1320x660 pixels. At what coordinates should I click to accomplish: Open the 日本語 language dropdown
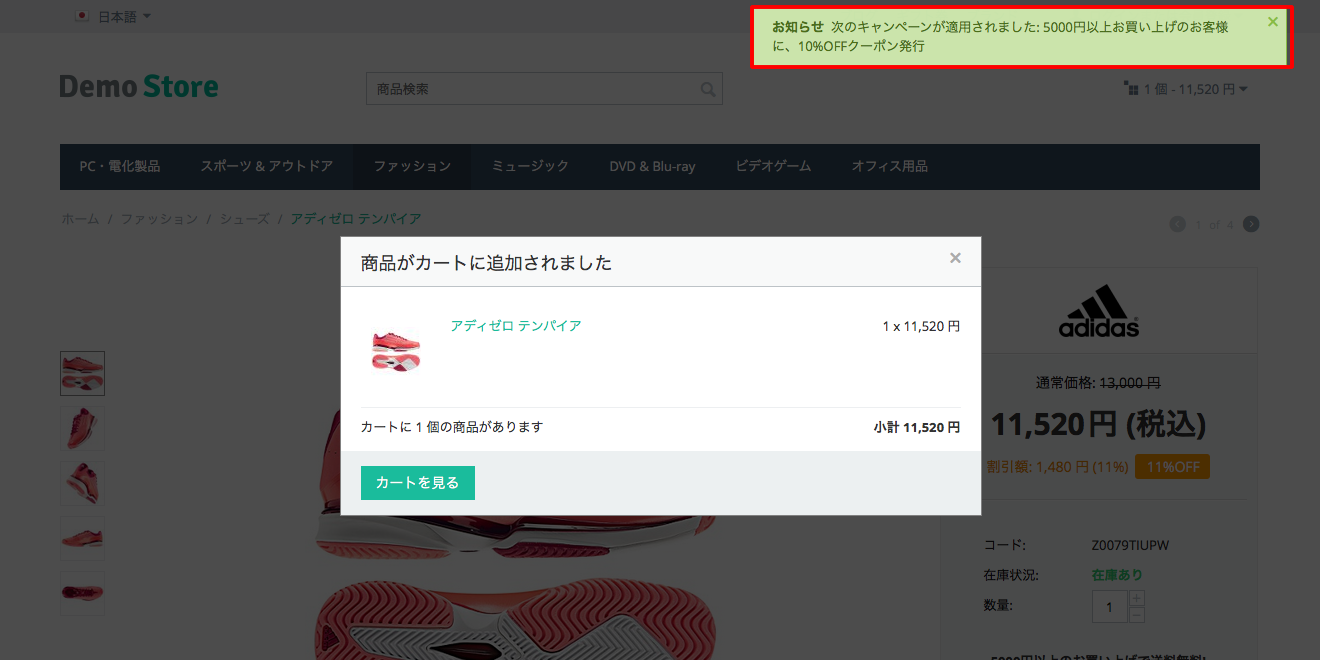124,16
